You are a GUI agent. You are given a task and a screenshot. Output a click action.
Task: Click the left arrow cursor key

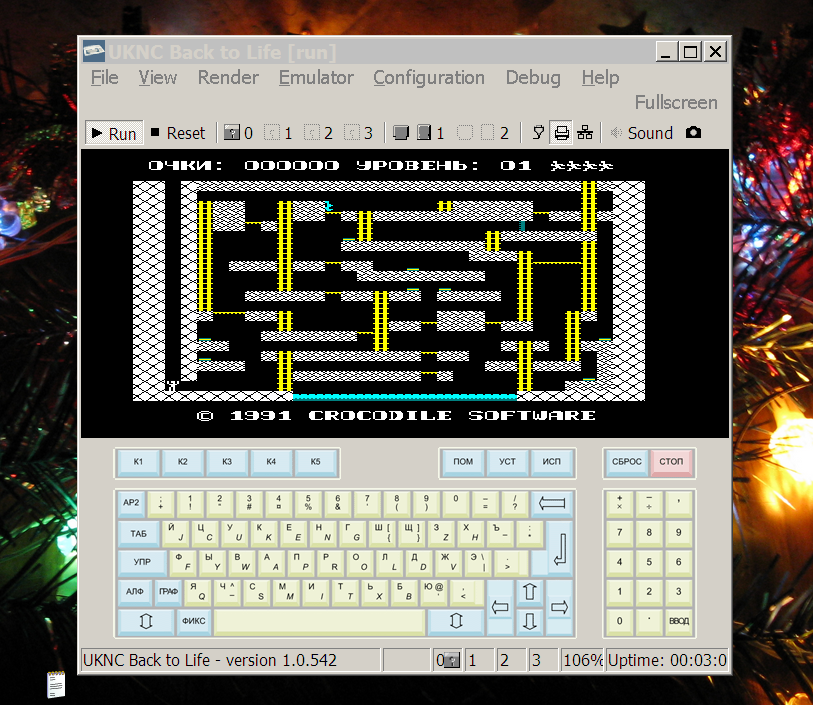point(500,607)
